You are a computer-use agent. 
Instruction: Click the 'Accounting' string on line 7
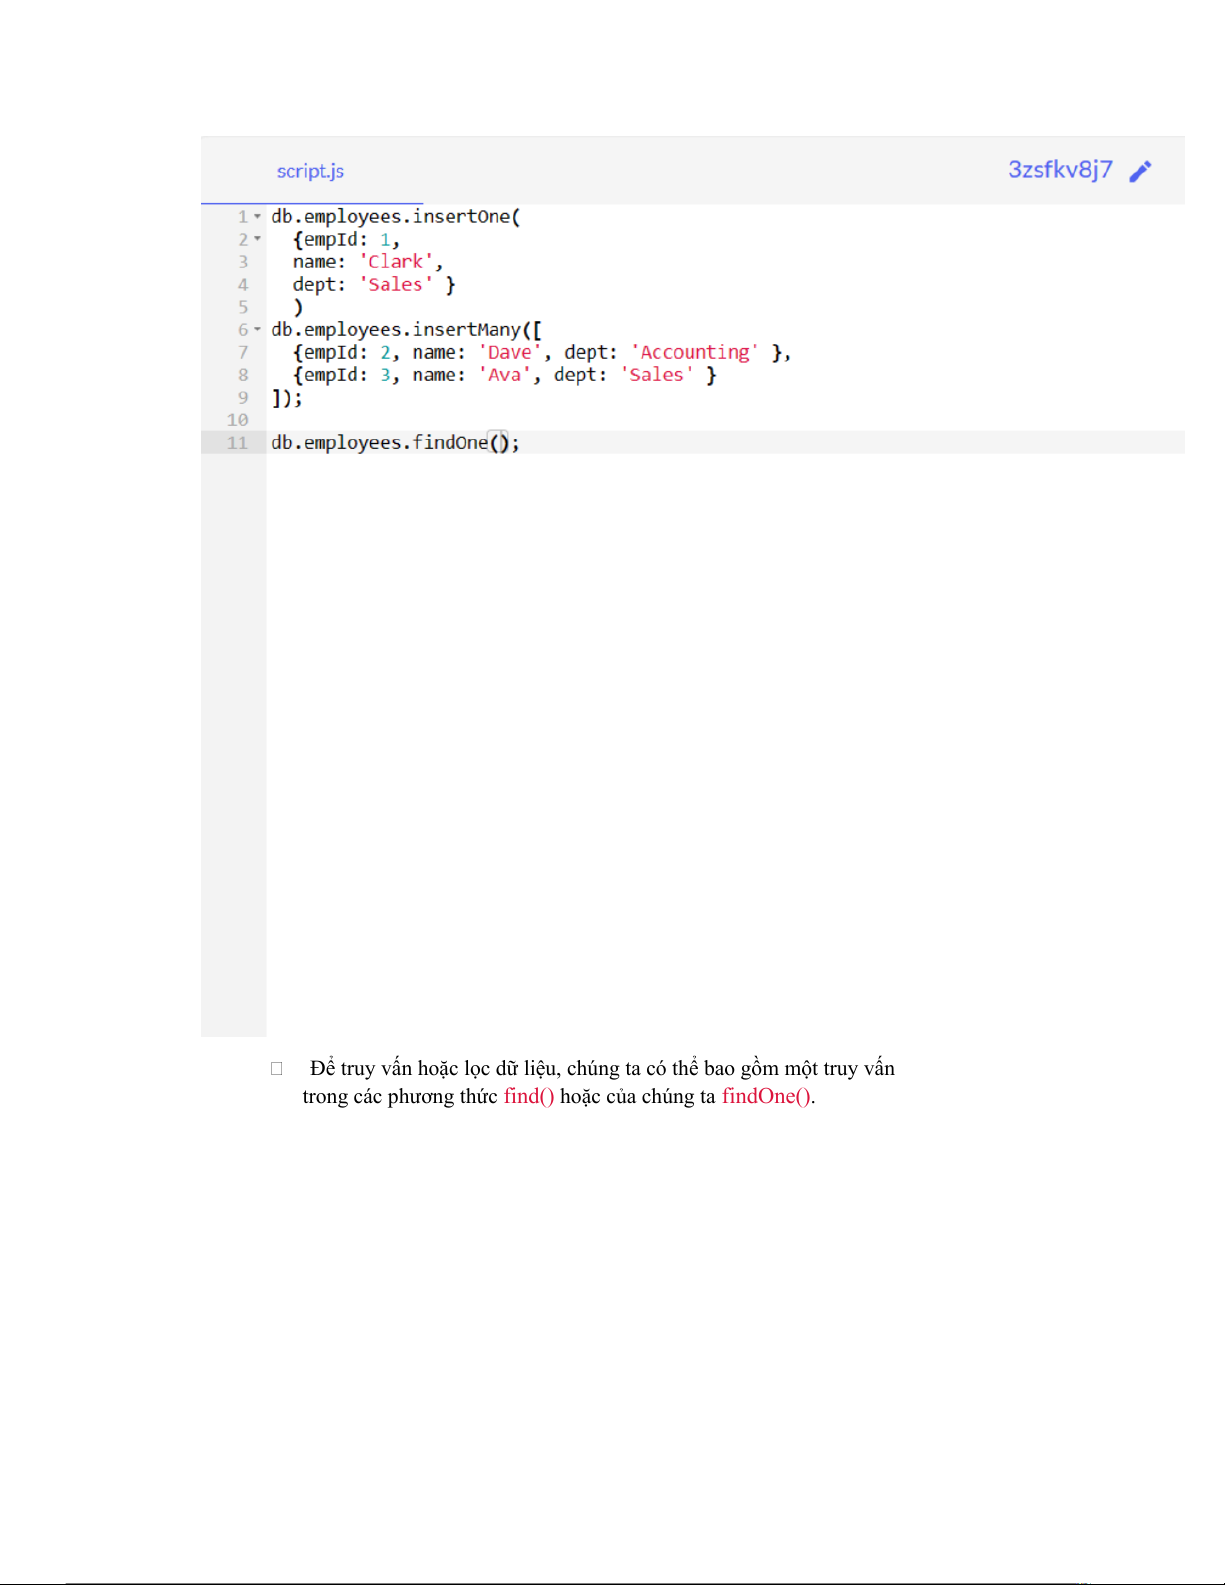click(x=694, y=352)
